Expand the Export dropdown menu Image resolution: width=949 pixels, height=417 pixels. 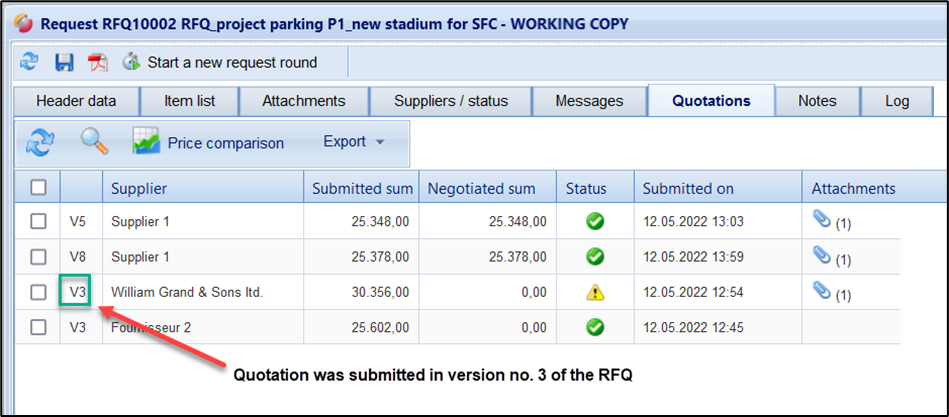(354, 142)
